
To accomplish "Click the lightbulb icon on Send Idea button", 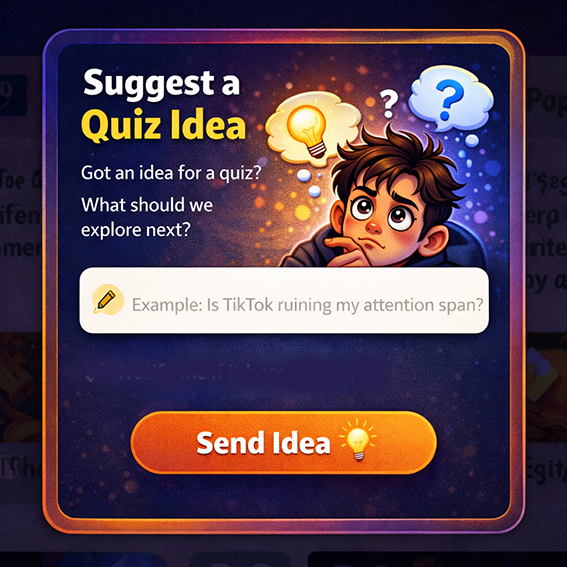I will pos(358,440).
